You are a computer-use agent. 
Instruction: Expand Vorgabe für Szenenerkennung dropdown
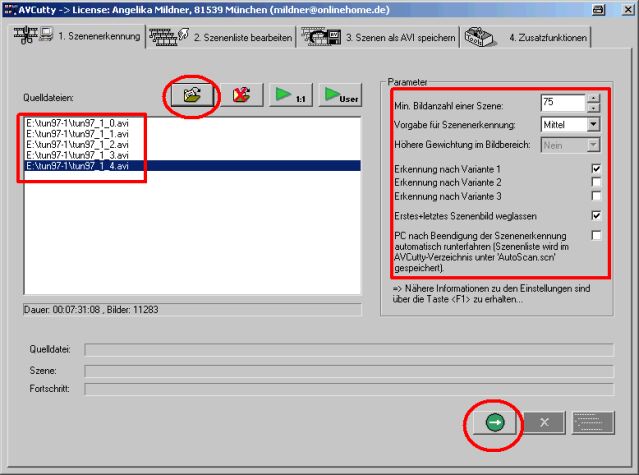(593, 124)
